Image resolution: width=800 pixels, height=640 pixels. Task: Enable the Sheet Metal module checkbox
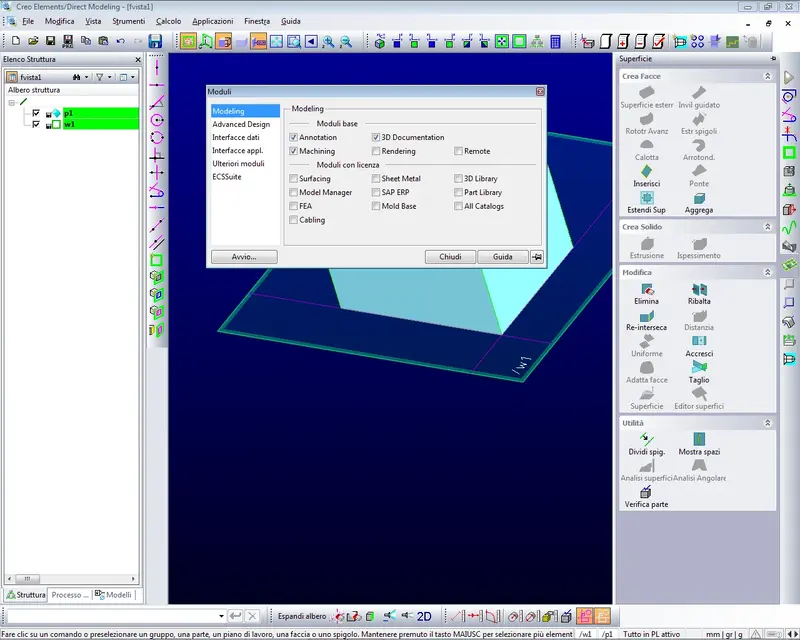point(376,179)
